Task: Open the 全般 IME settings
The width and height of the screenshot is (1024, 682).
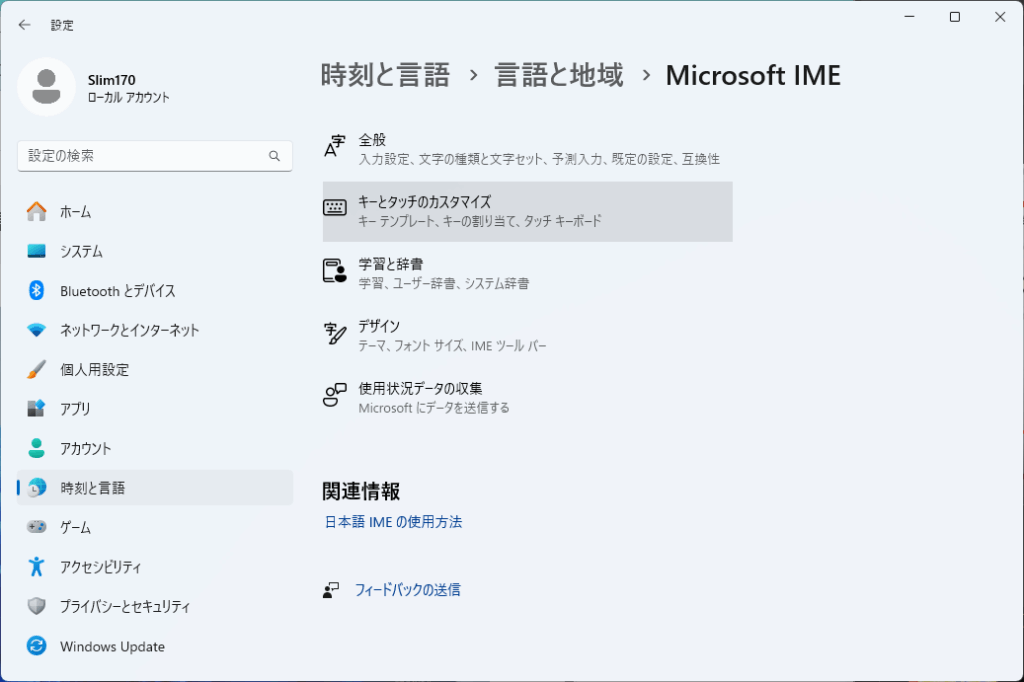Action: [528, 149]
